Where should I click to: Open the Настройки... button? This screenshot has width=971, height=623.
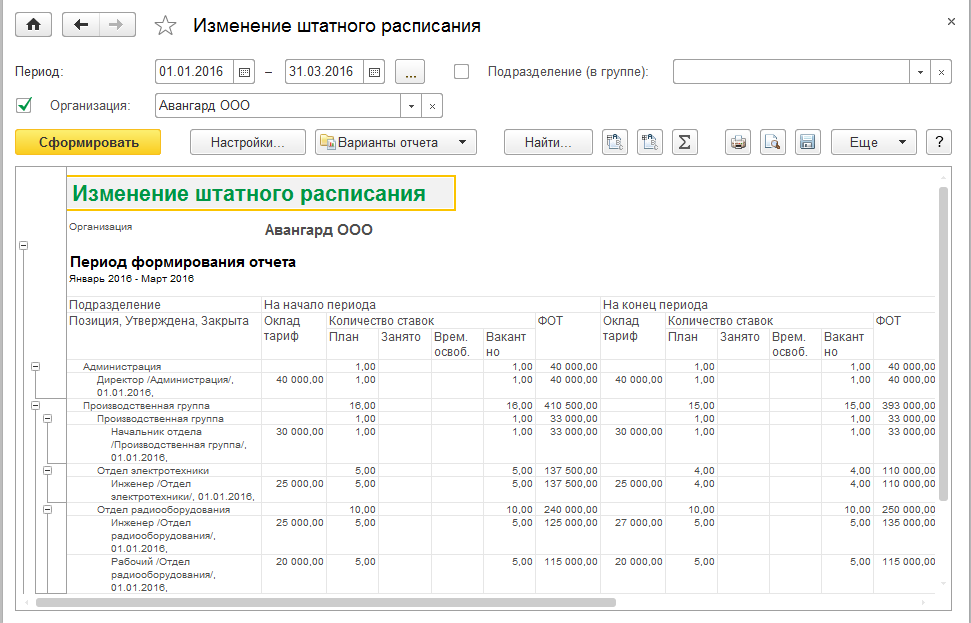(247, 142)
